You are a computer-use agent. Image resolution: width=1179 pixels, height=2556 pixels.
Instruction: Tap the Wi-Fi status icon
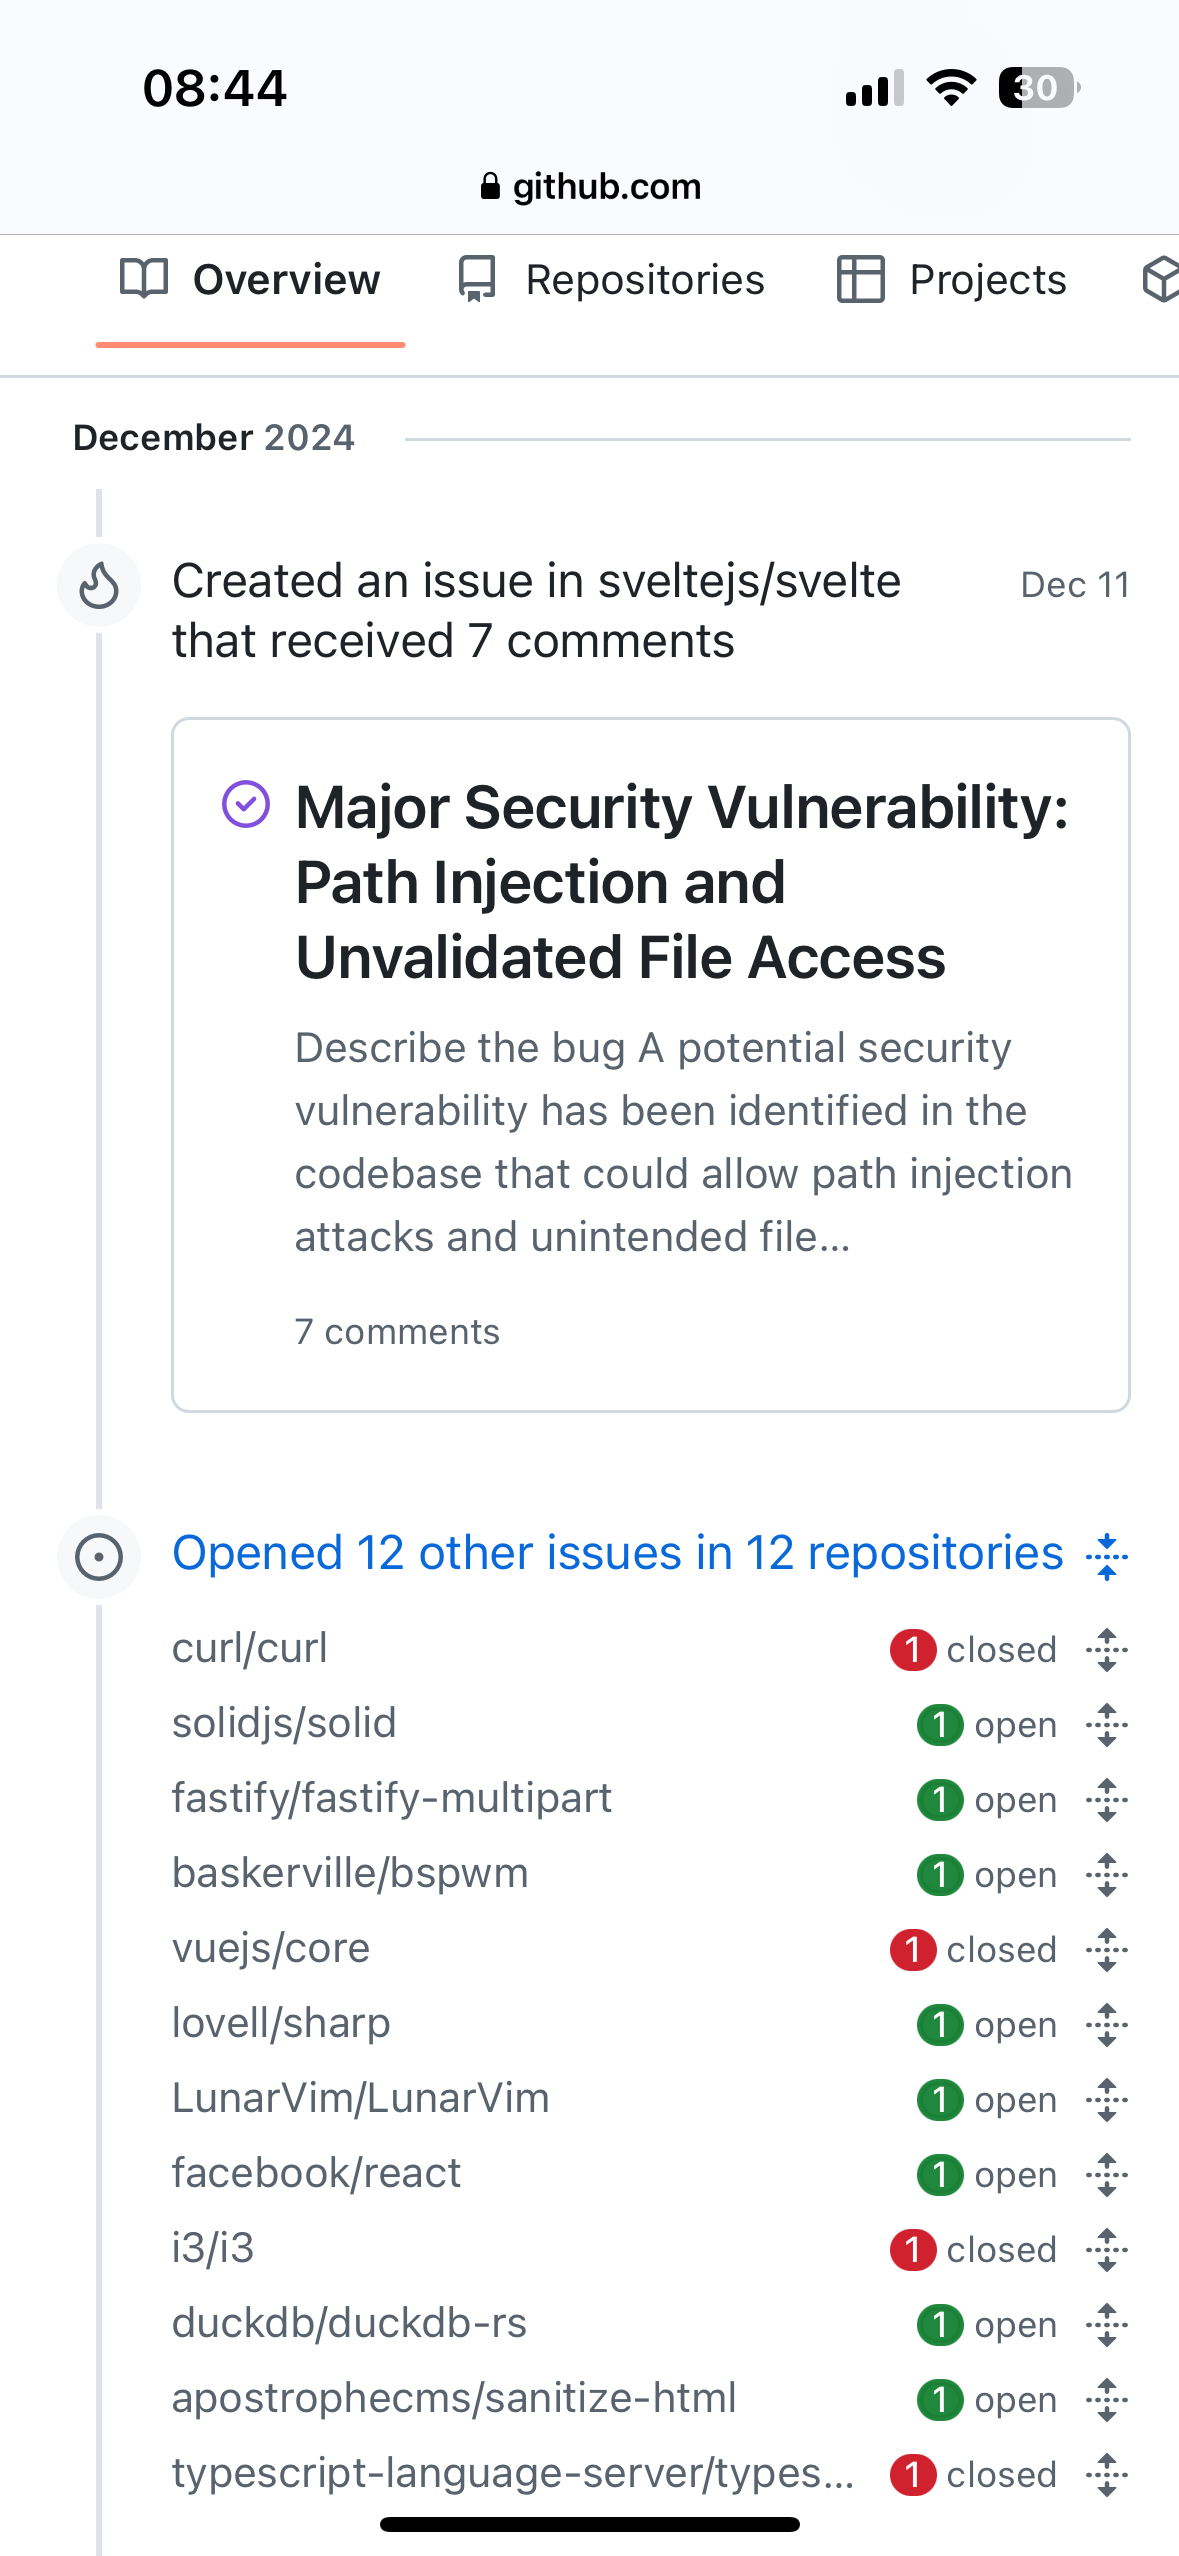[x=951, y=88]
